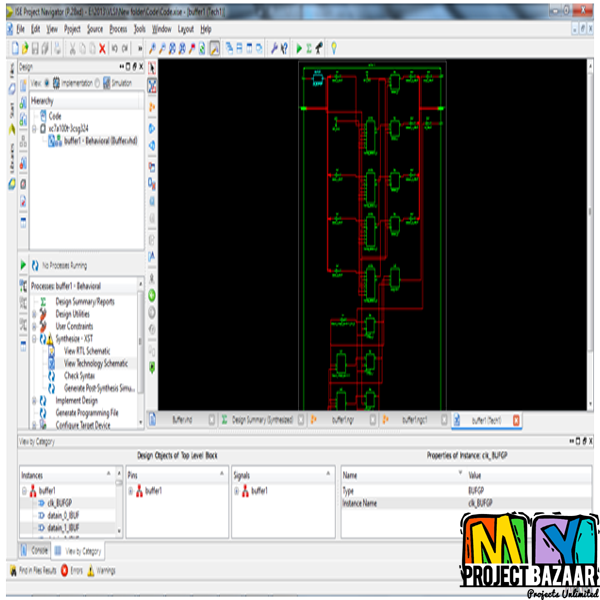The height and width of the screenshot is (600, 600).
Task: Select clk_BUFGP instance in list
Action: coord(57,503)
